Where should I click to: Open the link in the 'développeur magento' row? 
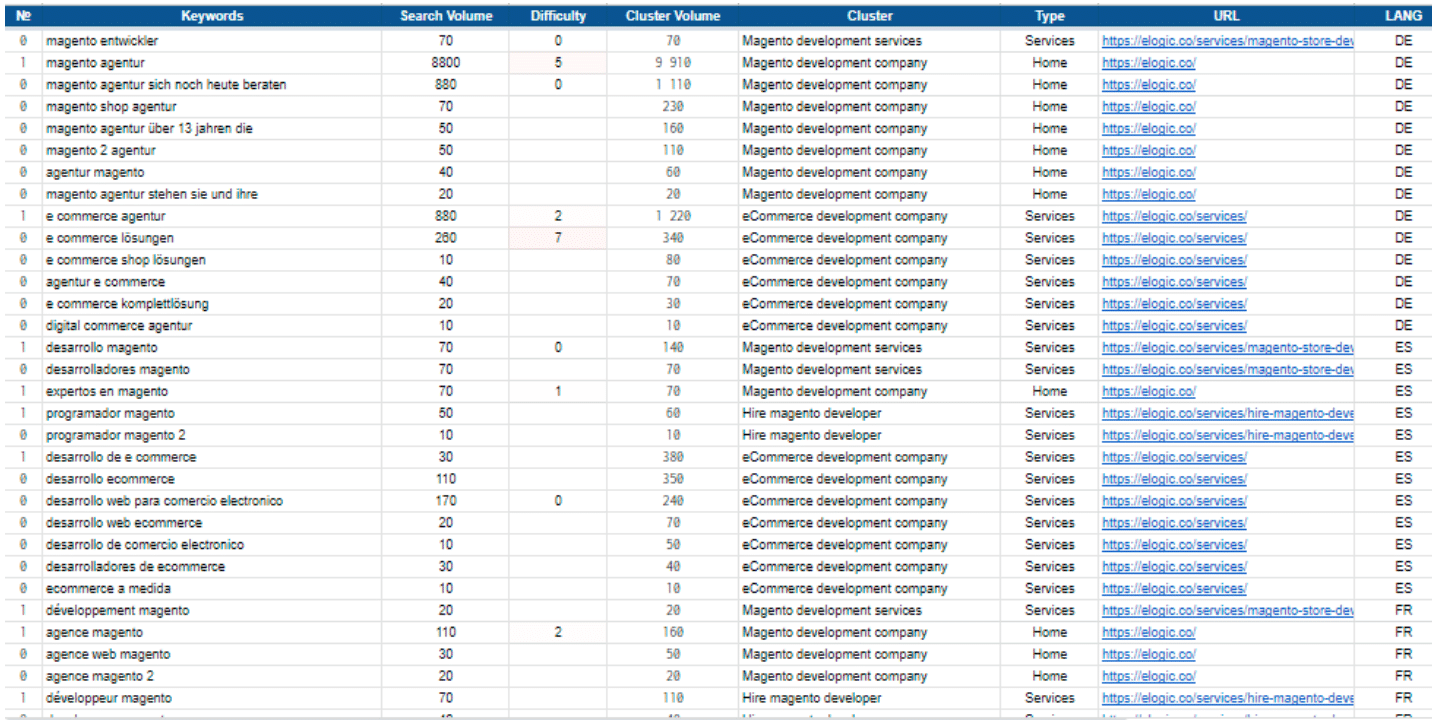[1228, 698]
